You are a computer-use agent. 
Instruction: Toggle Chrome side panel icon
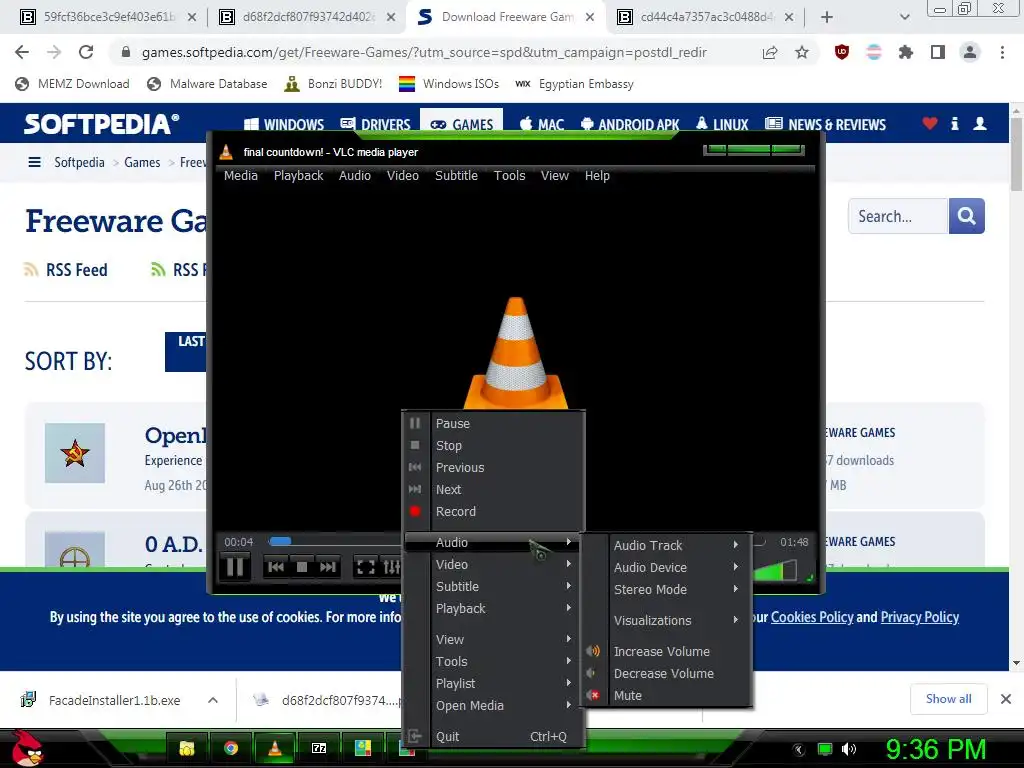(x=938, y=52)
